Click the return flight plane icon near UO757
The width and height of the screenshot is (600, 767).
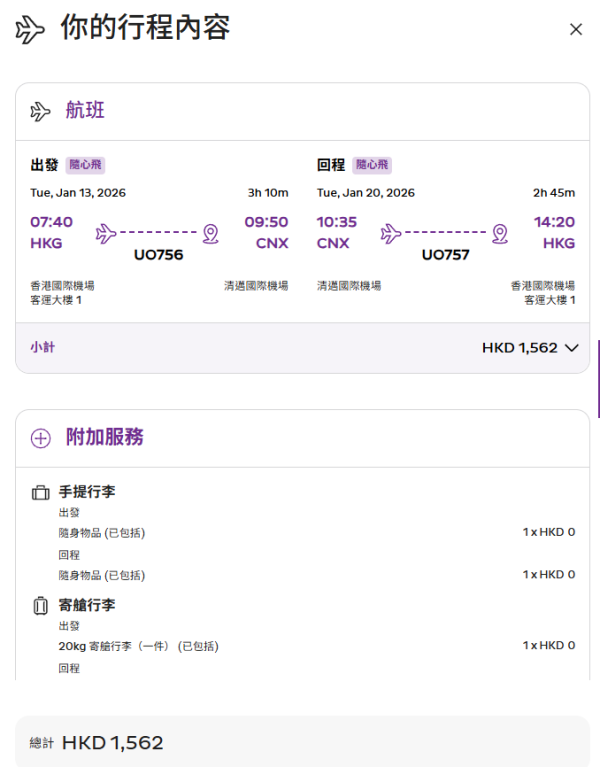click(391, 233)
